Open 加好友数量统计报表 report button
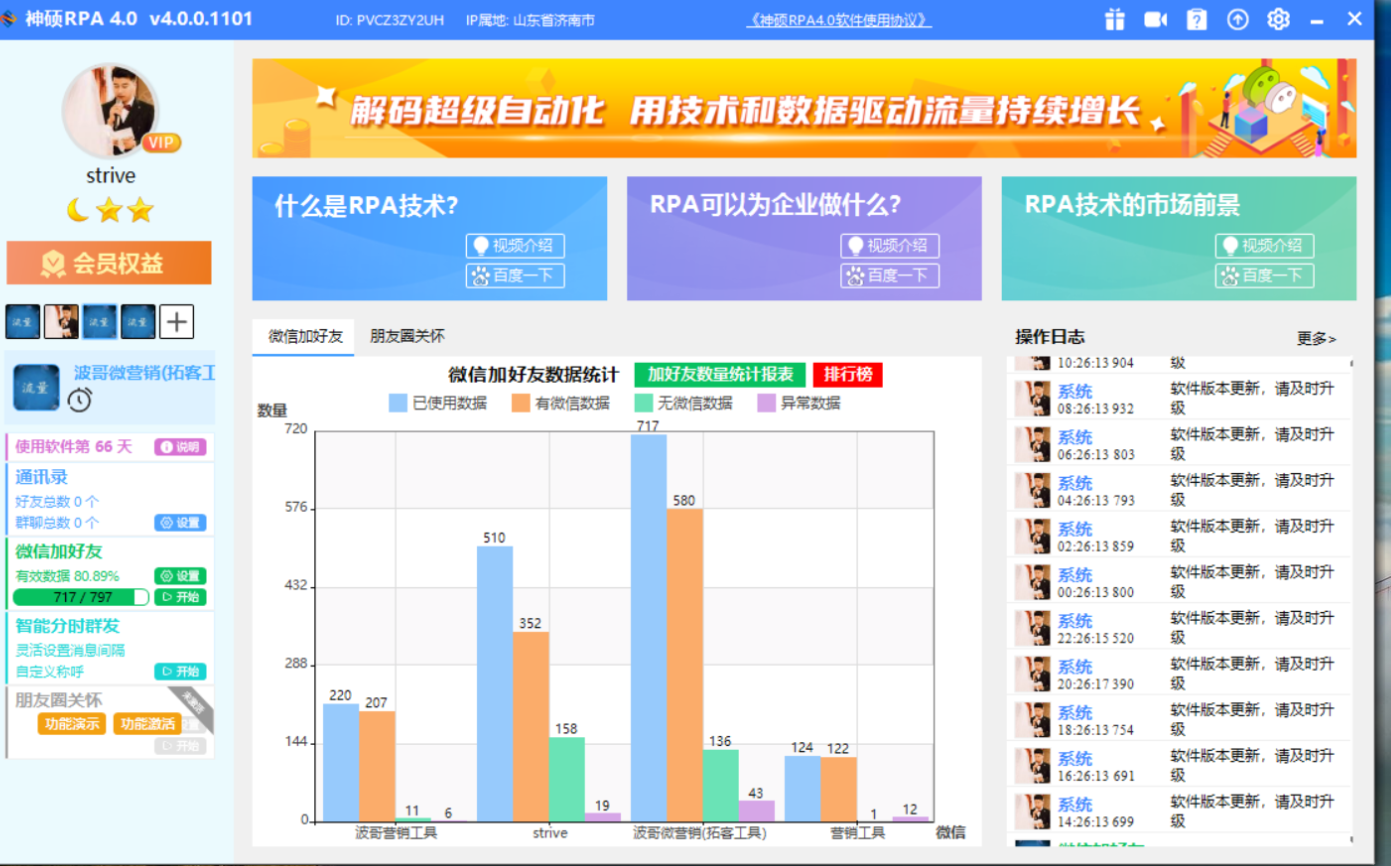This screenshot has height=866, width=1391. click(720, 374)
